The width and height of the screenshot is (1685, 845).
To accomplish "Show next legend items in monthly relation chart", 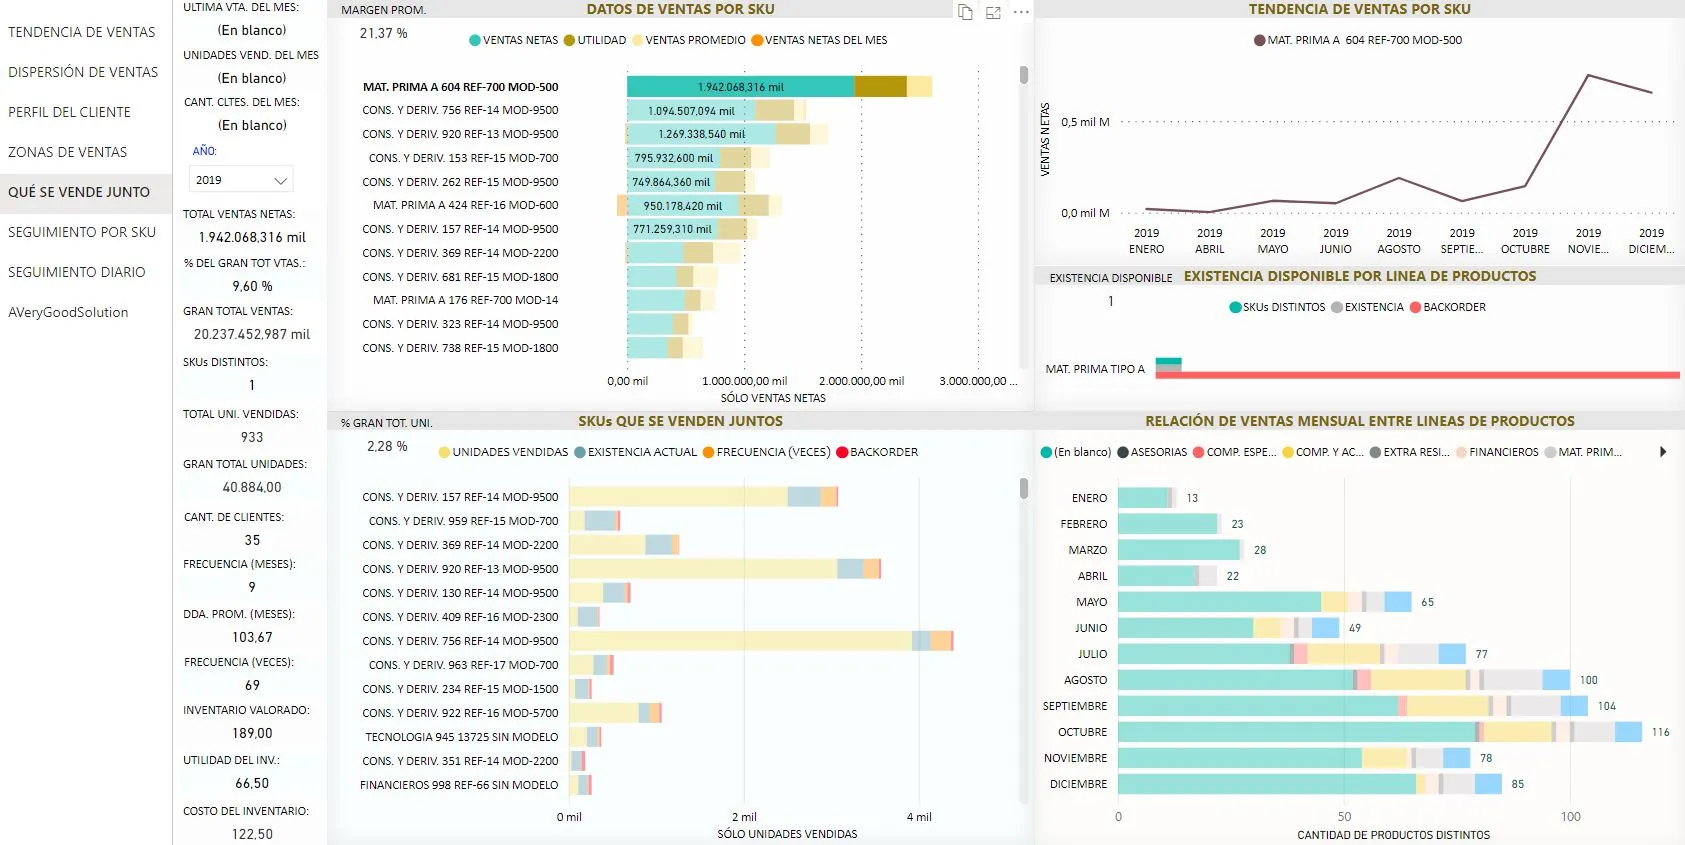I will (x=1663, y=452).
